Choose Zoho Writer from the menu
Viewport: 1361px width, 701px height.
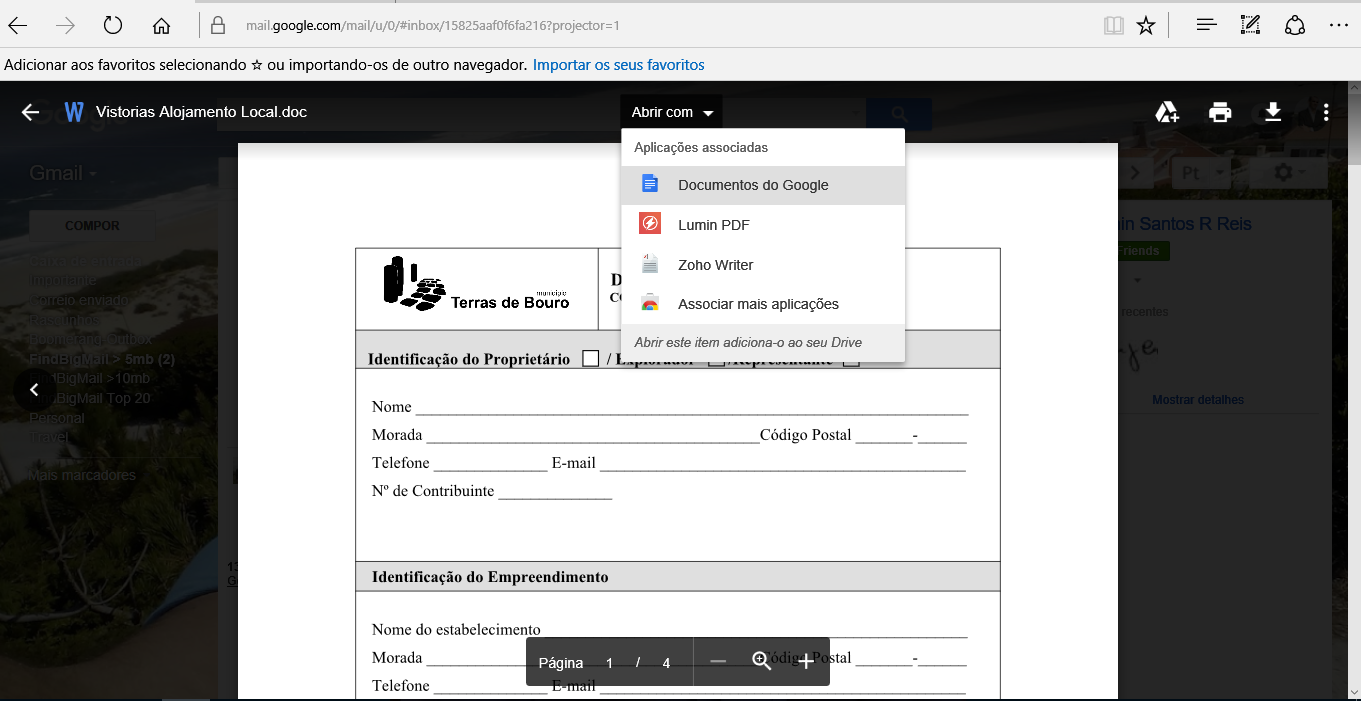(763, 265)
